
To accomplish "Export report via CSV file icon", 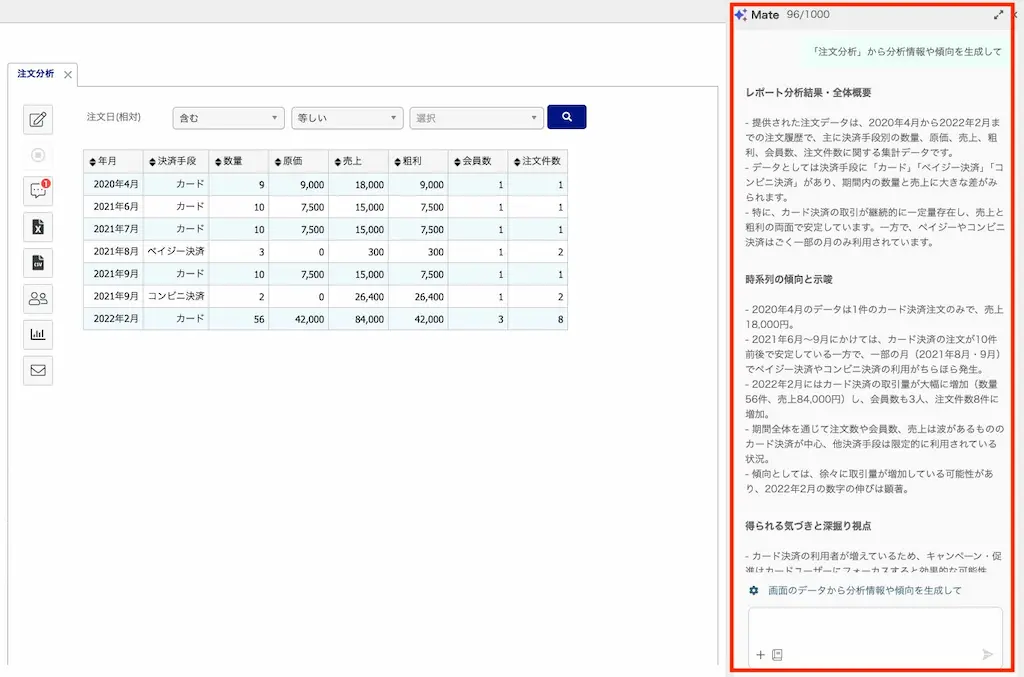I will pos(38,262).
